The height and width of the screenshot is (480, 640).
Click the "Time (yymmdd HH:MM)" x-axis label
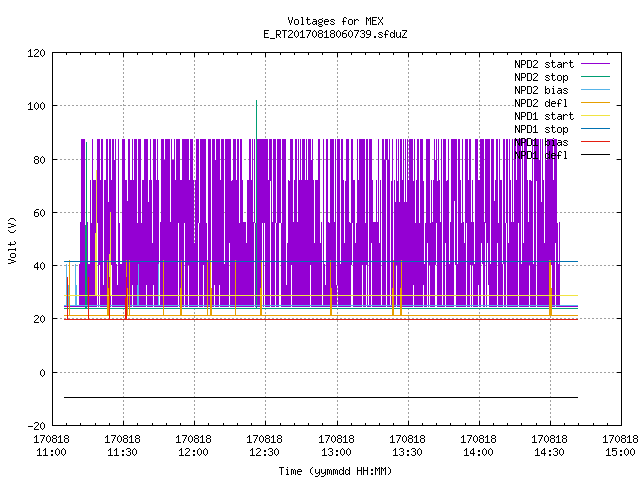pyautogui.click(x=335, y=471)
